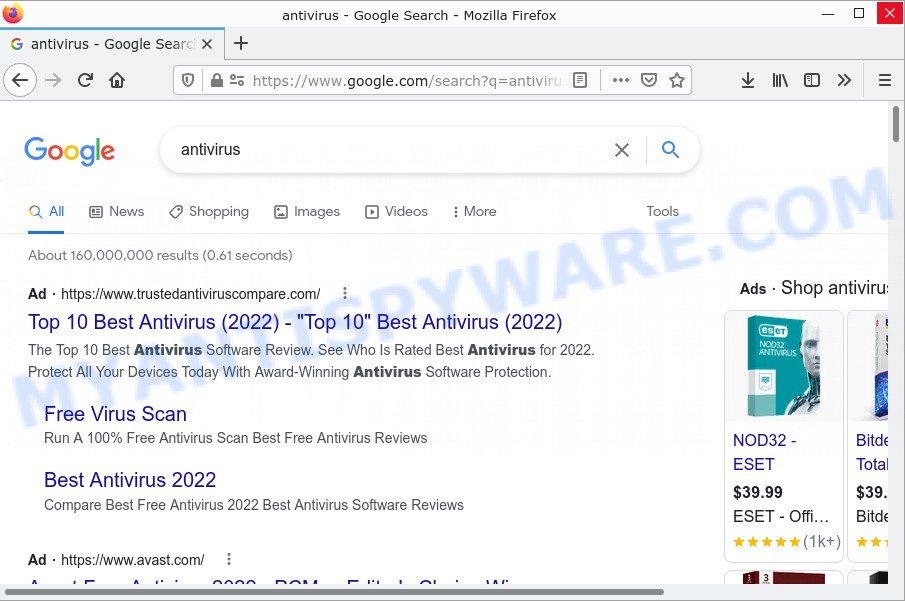The width and height of the screenshot is (905, 601).
Task: Switch to Shopping results
Action: point(209,211)
